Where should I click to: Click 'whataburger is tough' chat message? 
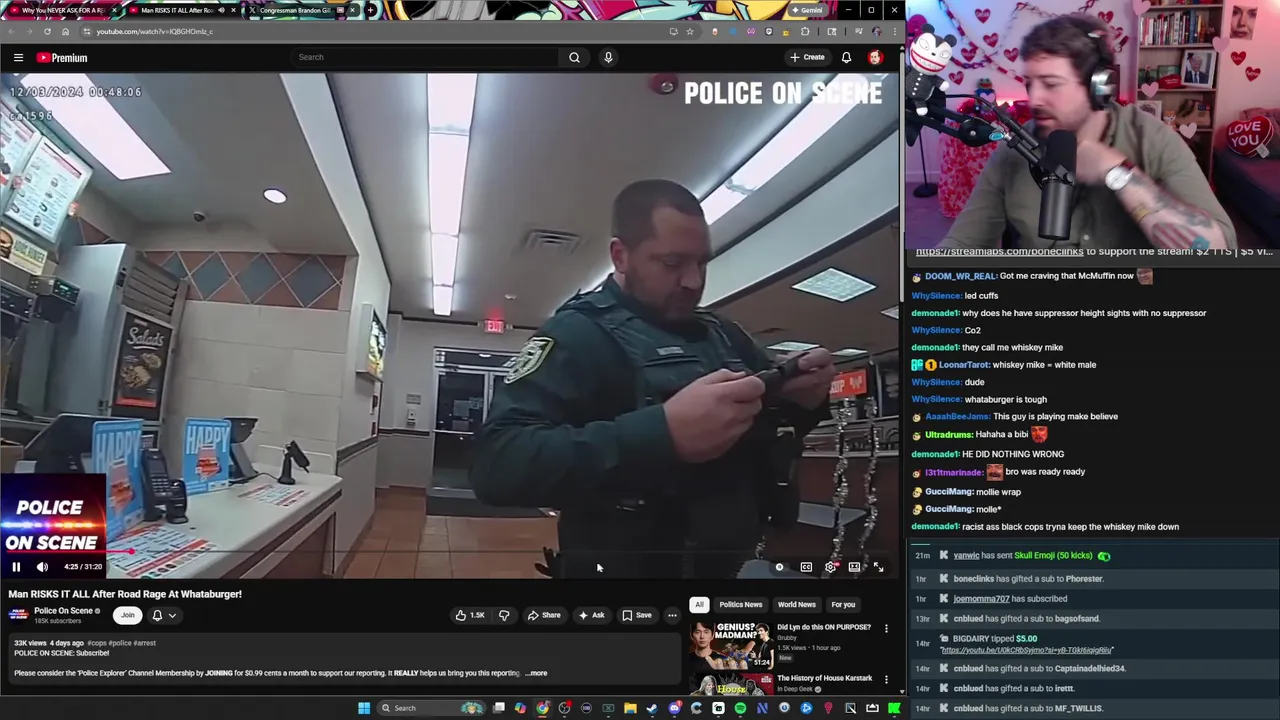(979, 399)
